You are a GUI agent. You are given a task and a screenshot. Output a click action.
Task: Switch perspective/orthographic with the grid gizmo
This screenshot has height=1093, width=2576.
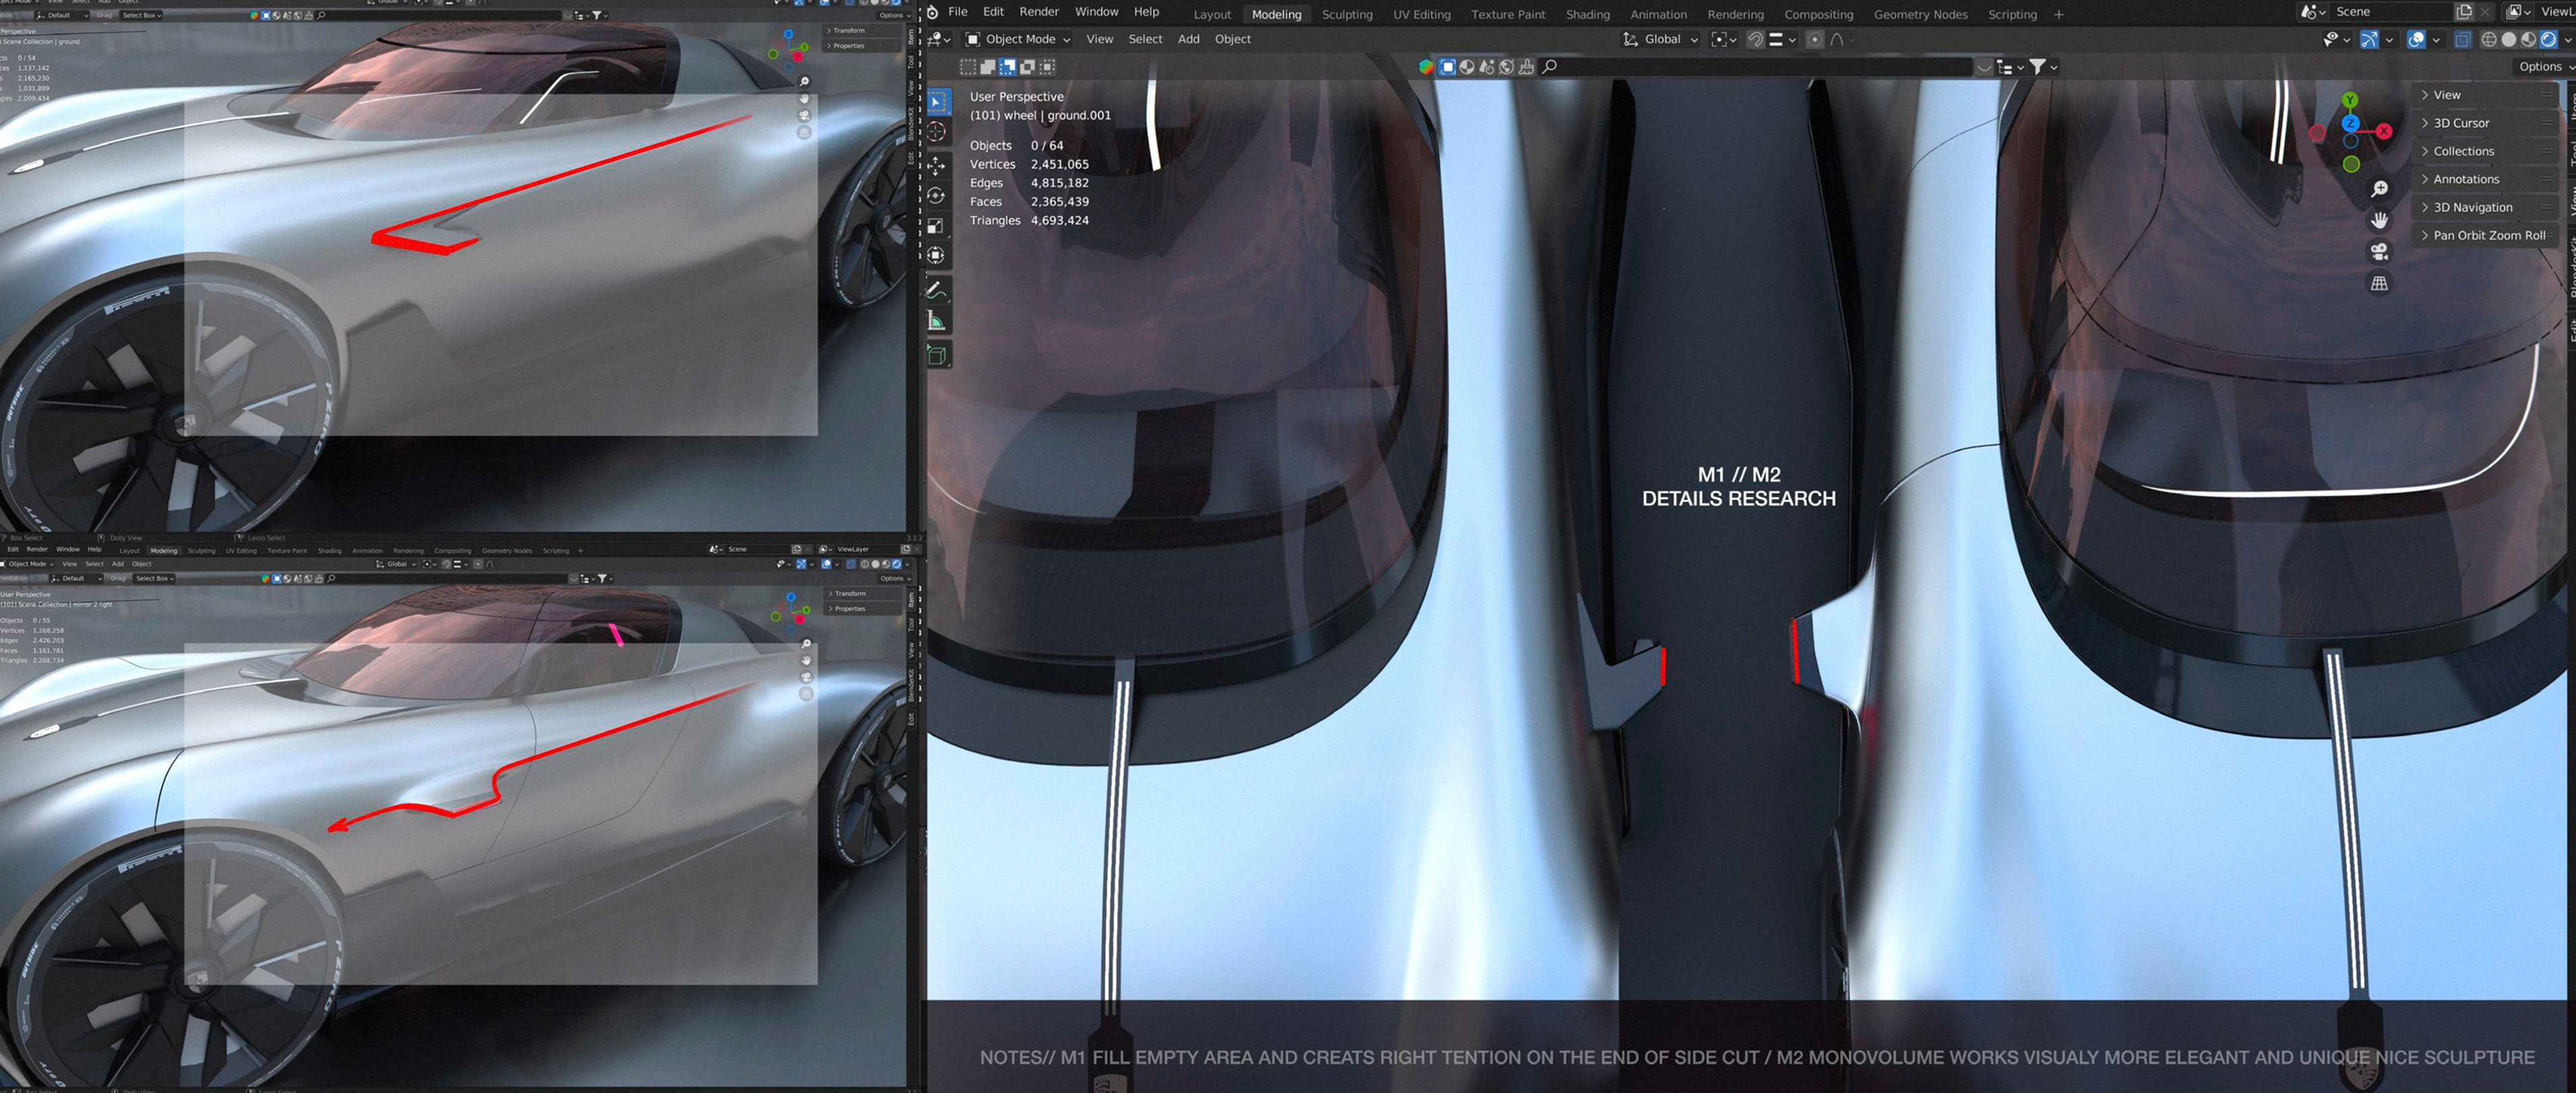point(2380,283)
